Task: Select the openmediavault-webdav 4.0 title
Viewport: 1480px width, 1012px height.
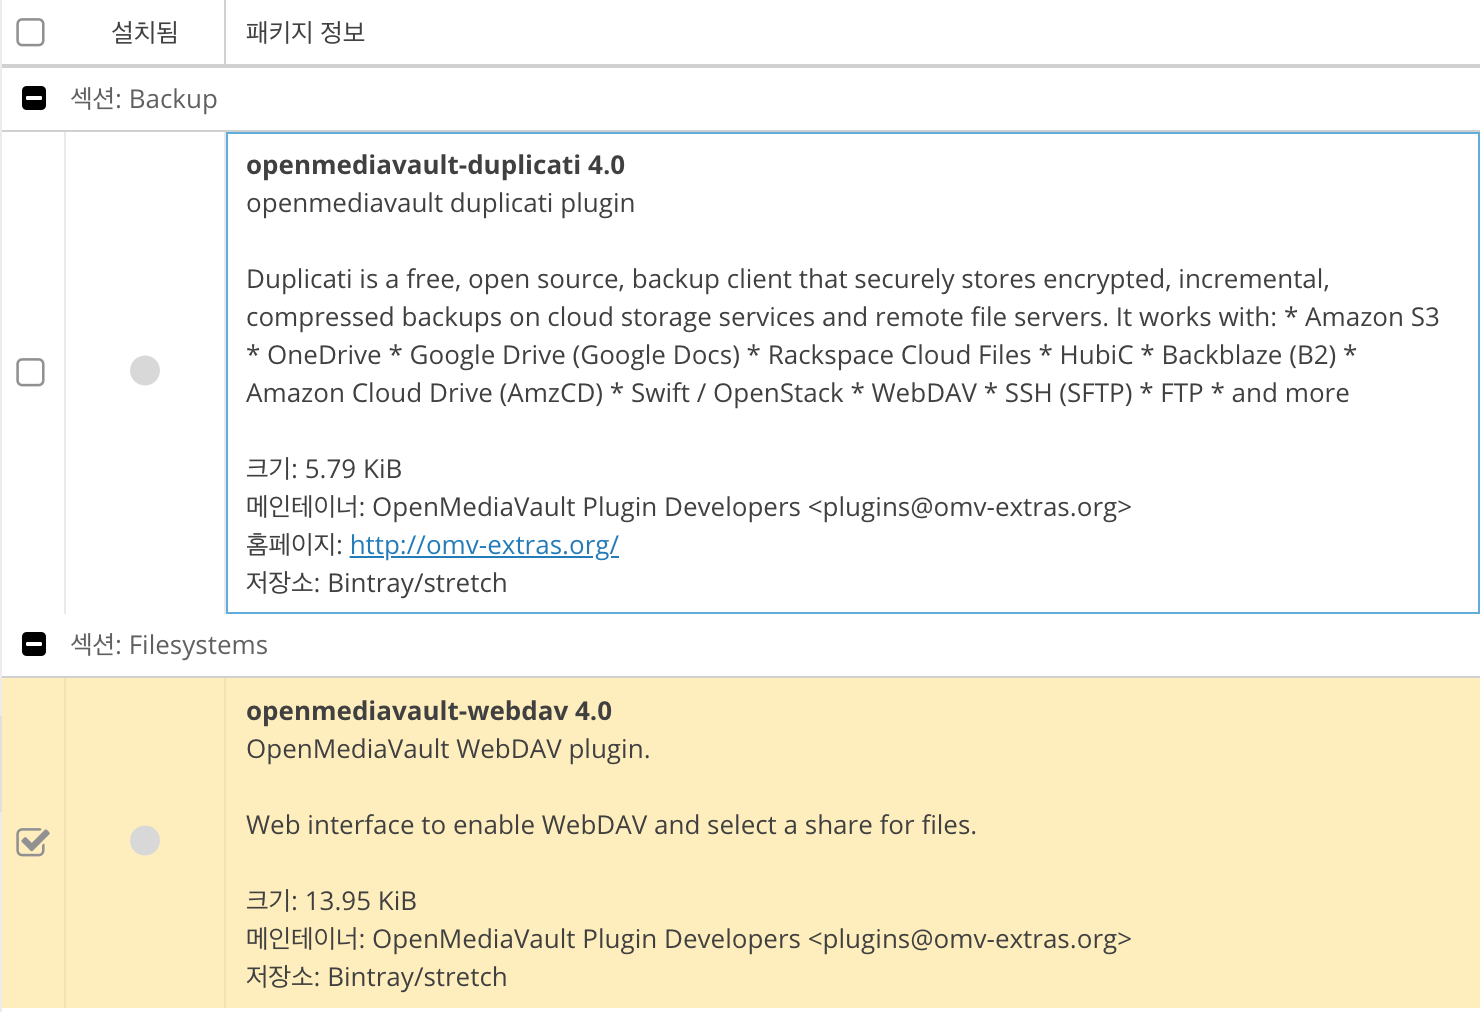Action: click(429, 711)
